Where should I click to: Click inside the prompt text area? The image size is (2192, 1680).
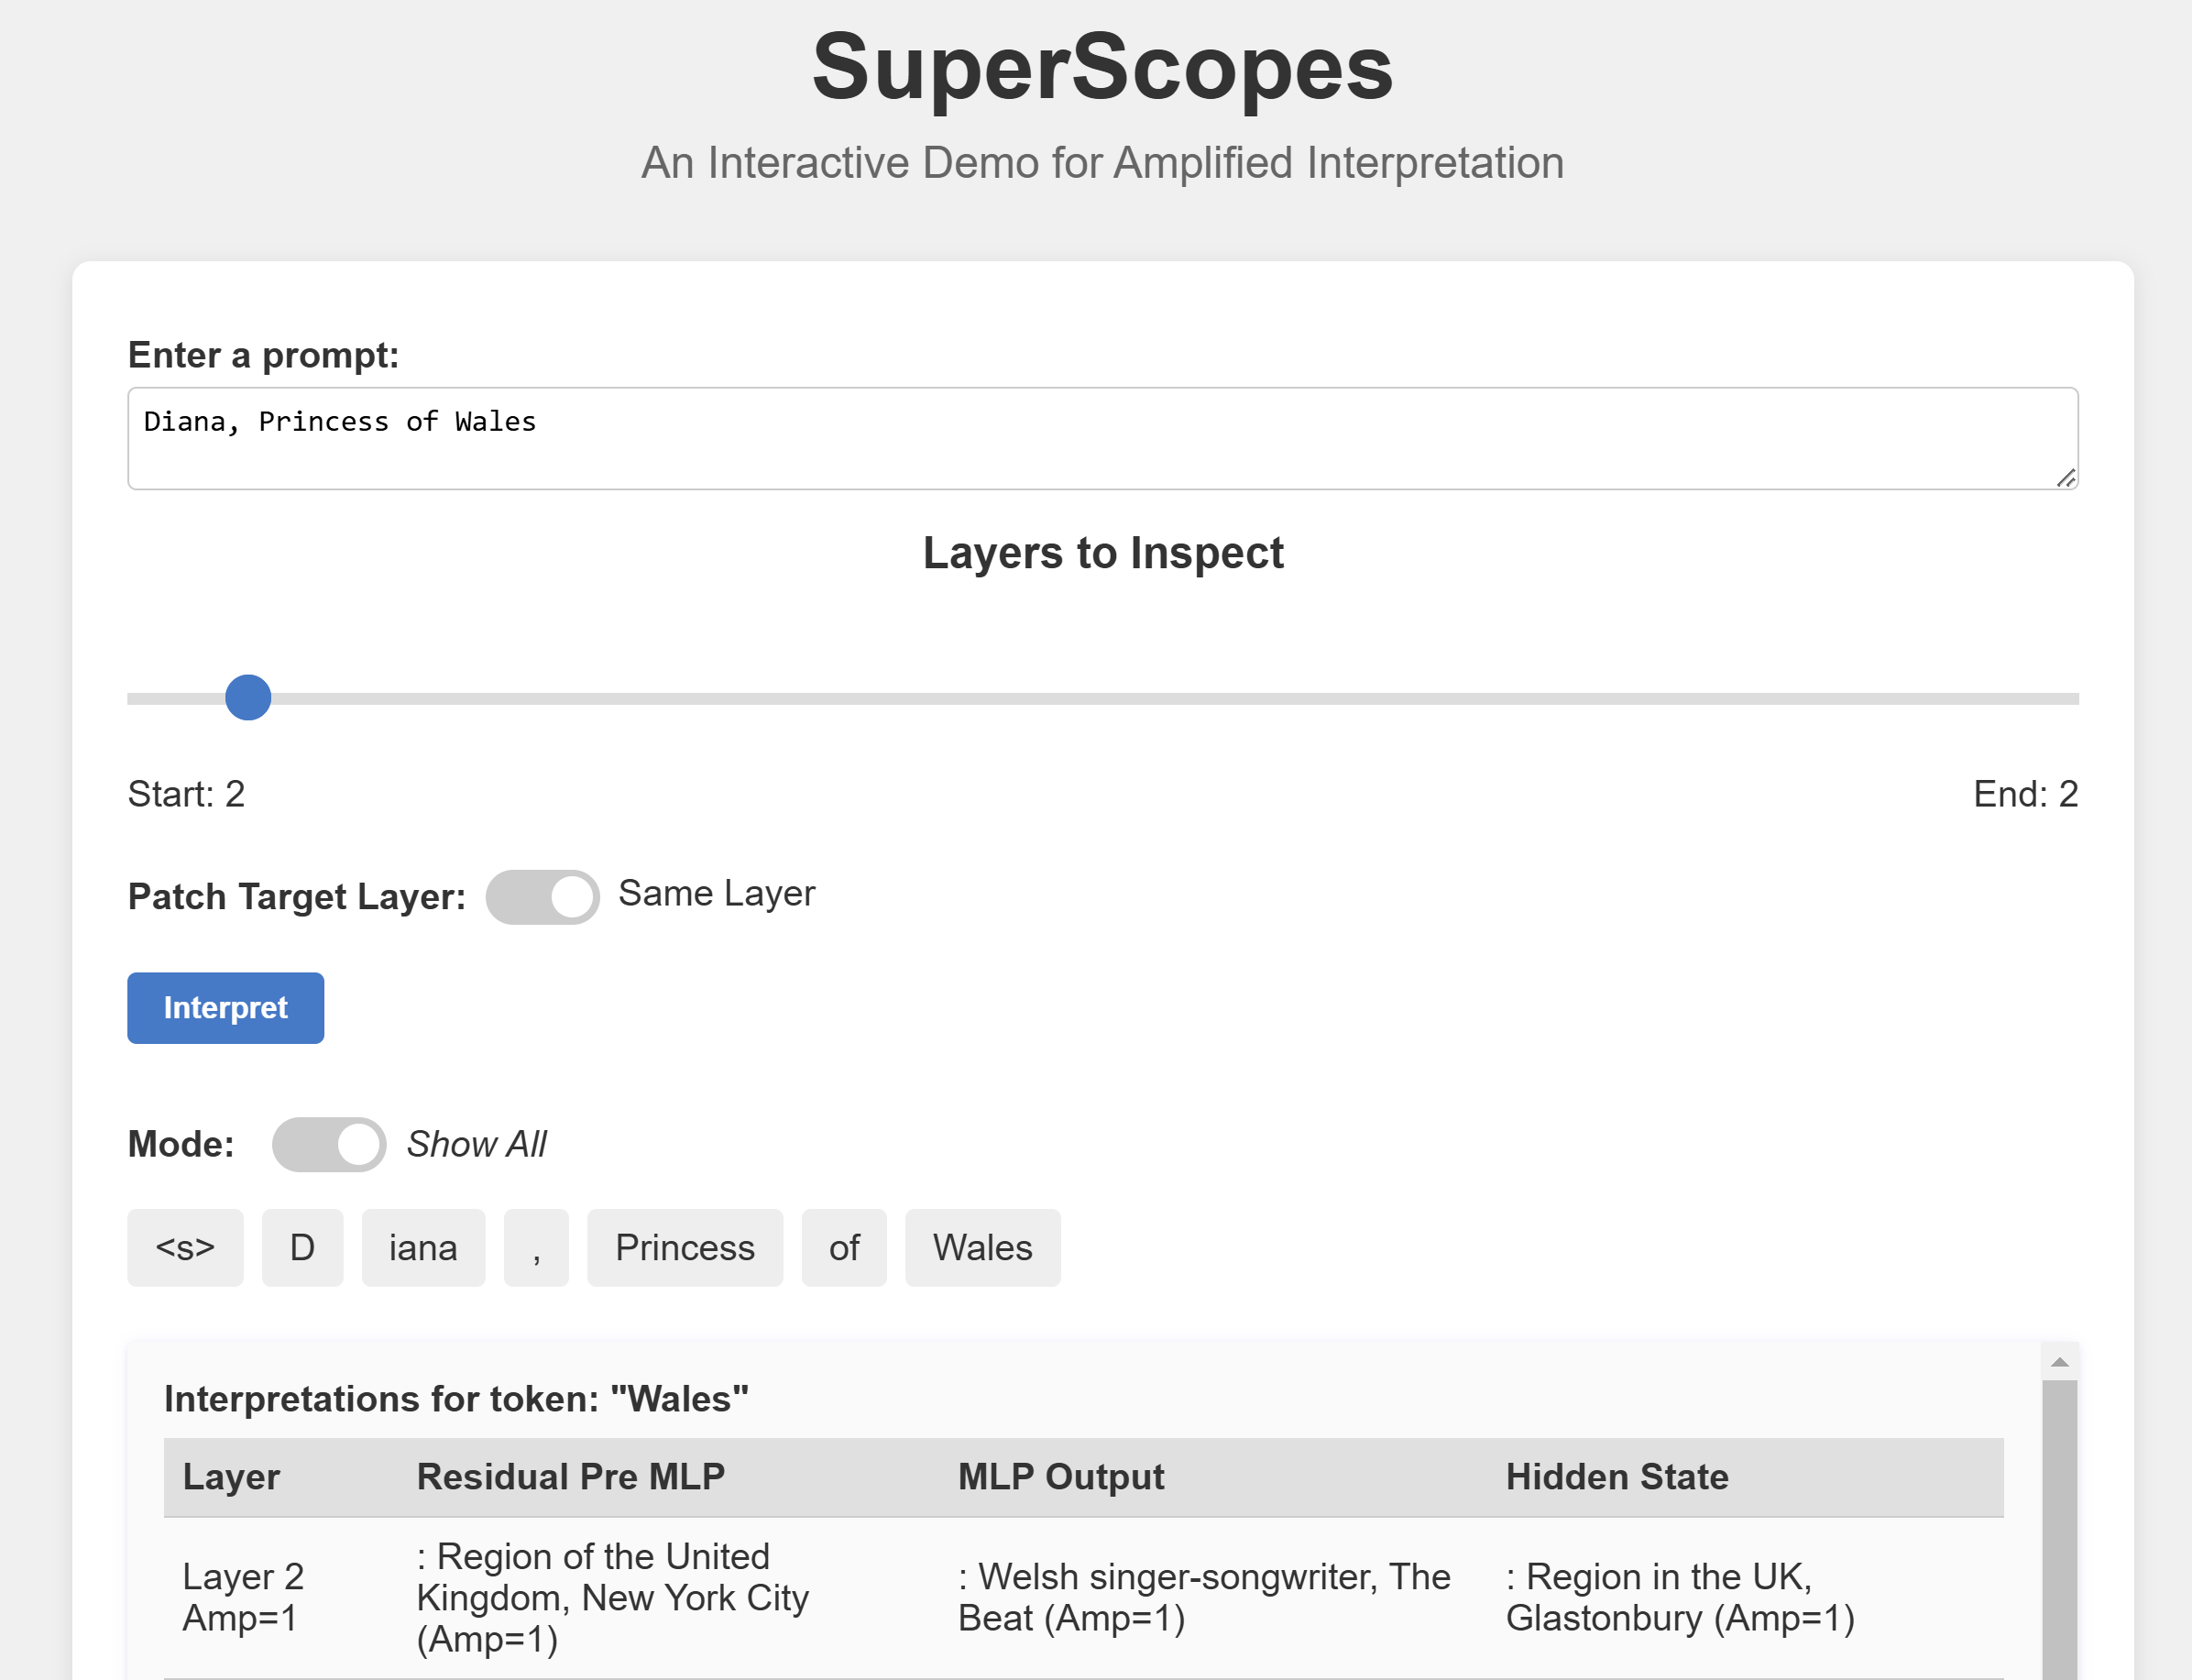[x=1100, y=438]
